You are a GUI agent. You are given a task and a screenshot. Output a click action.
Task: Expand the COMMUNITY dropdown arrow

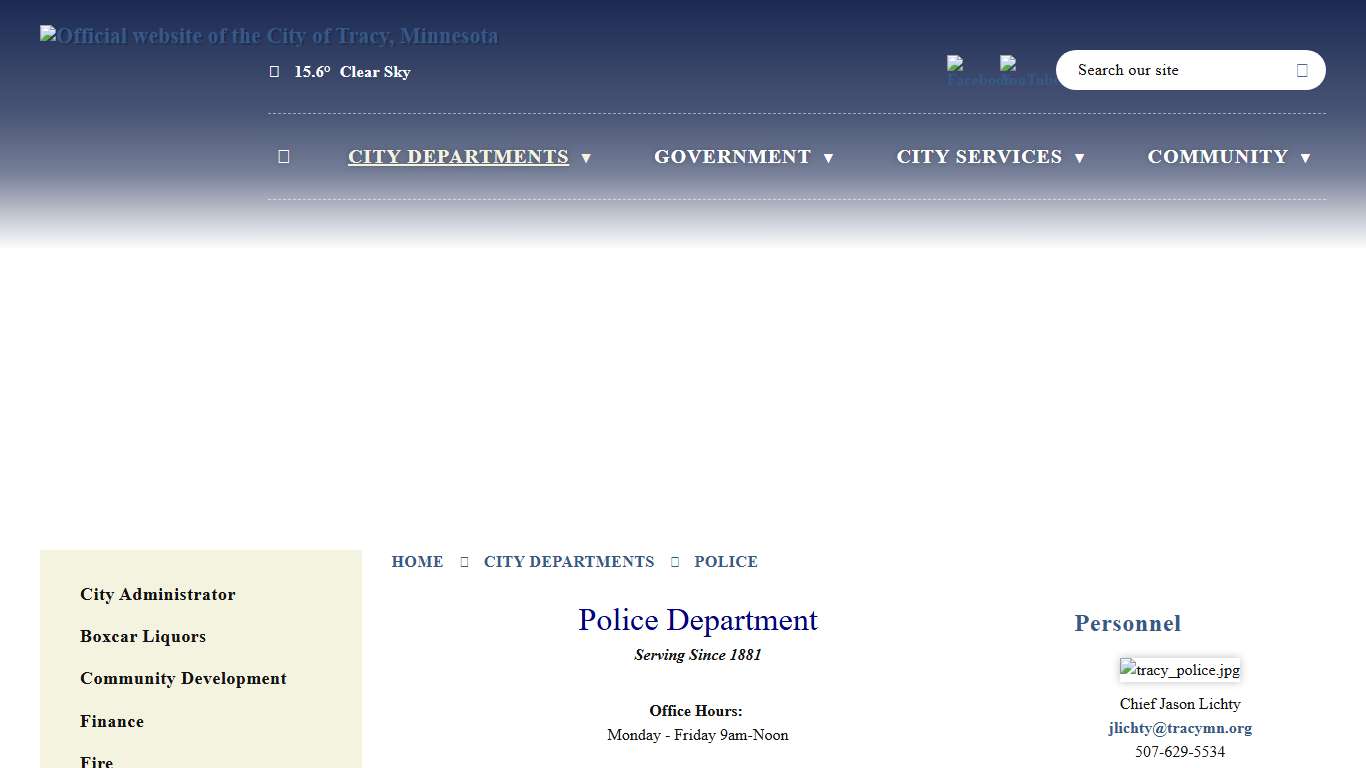coord(1306,158)
